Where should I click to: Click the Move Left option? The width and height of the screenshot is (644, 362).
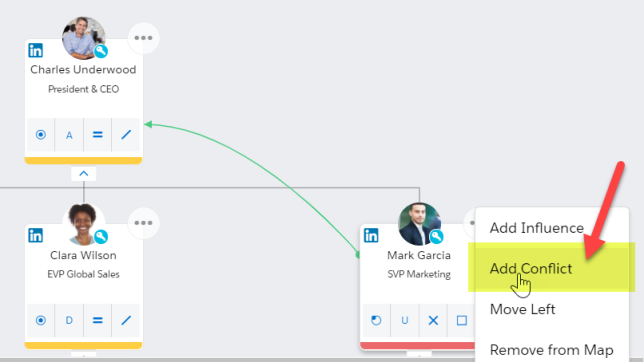522,309
